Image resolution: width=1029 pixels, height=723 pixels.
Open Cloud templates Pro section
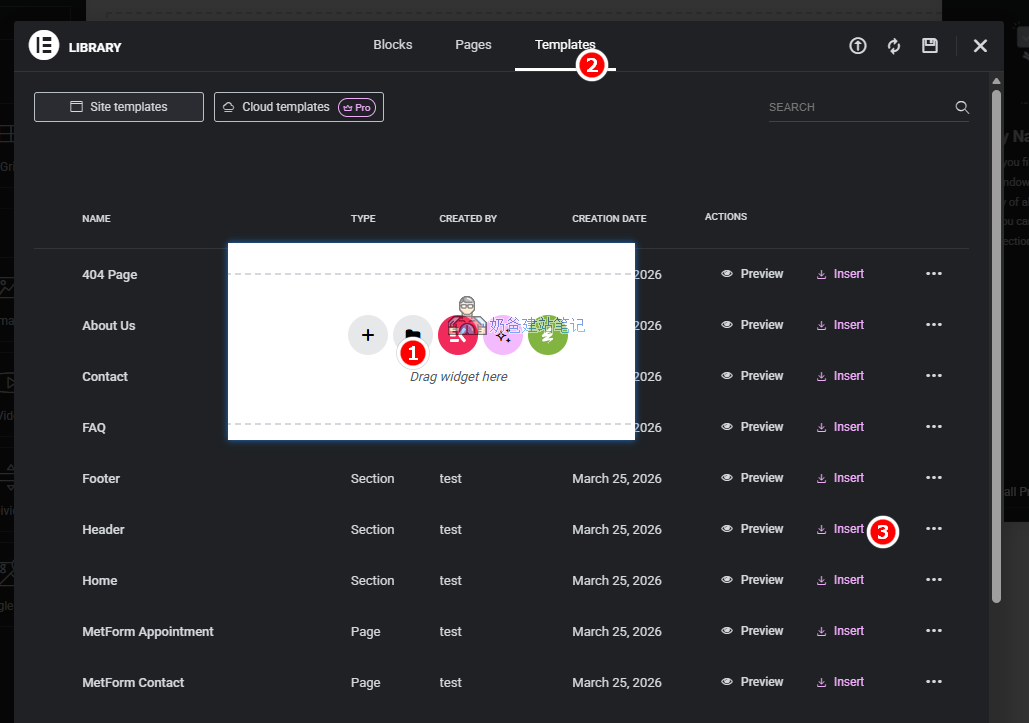click(298, 107)
